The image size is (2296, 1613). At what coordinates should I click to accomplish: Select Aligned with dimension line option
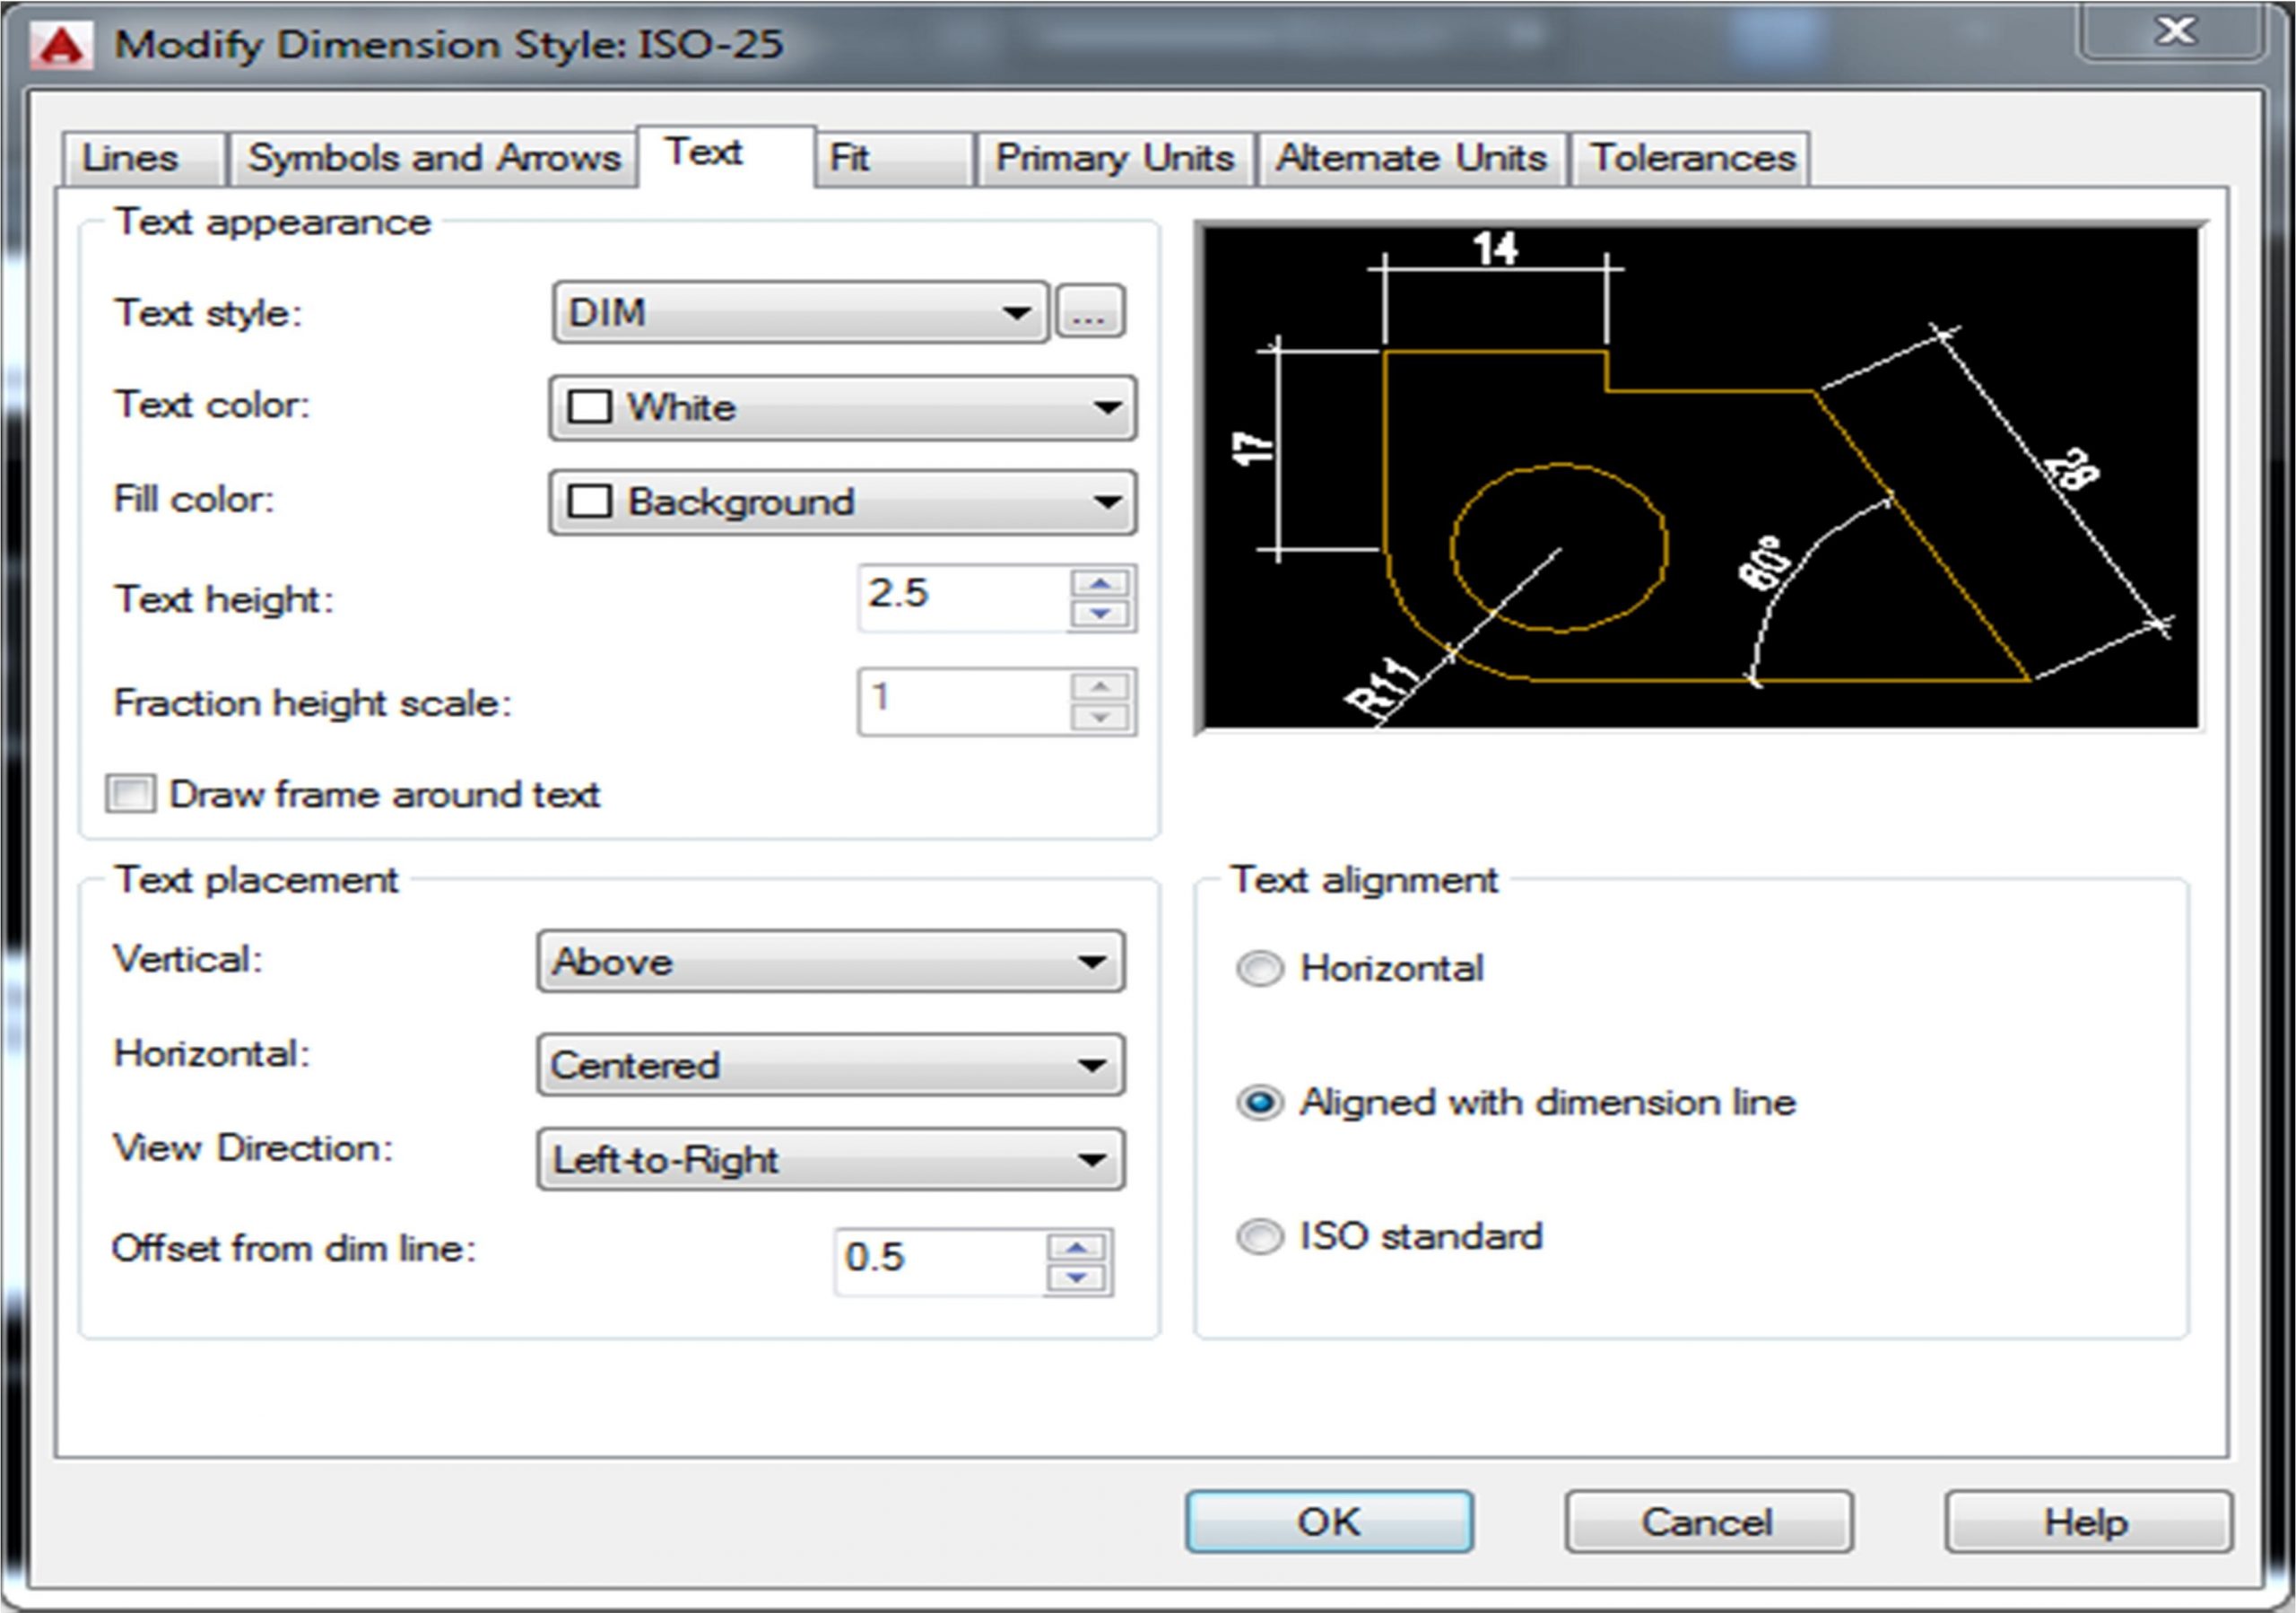coord(1259,1102)
